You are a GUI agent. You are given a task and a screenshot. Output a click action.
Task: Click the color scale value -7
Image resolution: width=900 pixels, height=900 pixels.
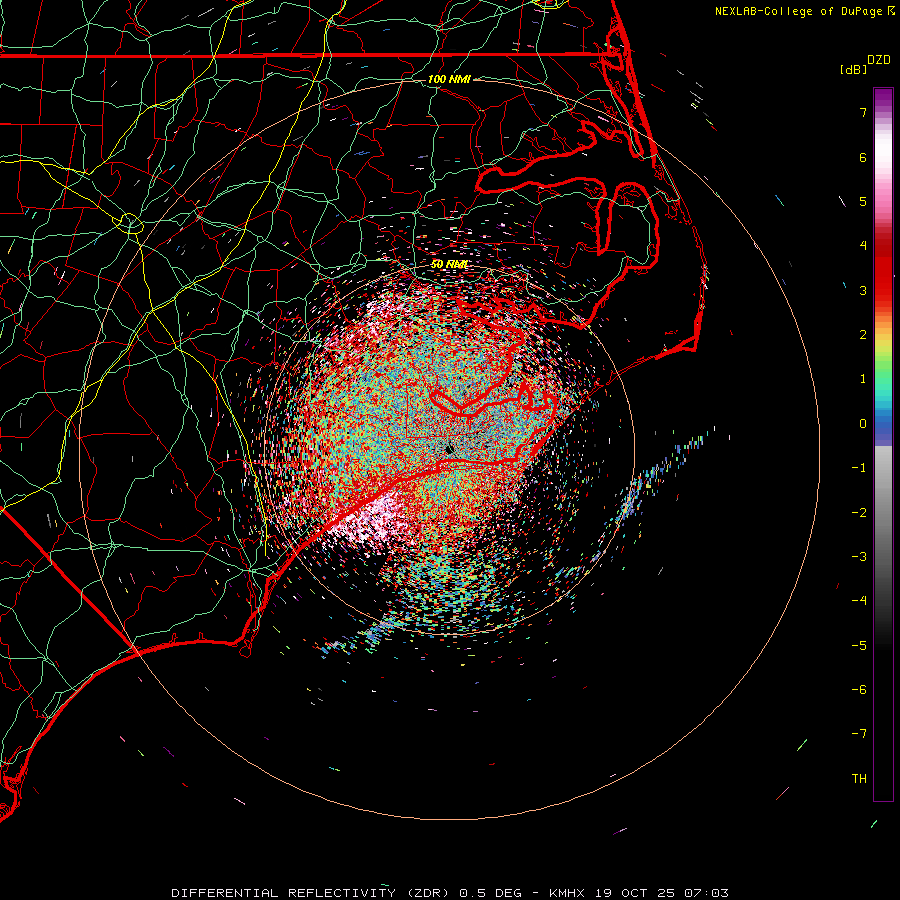pos(859,734)
